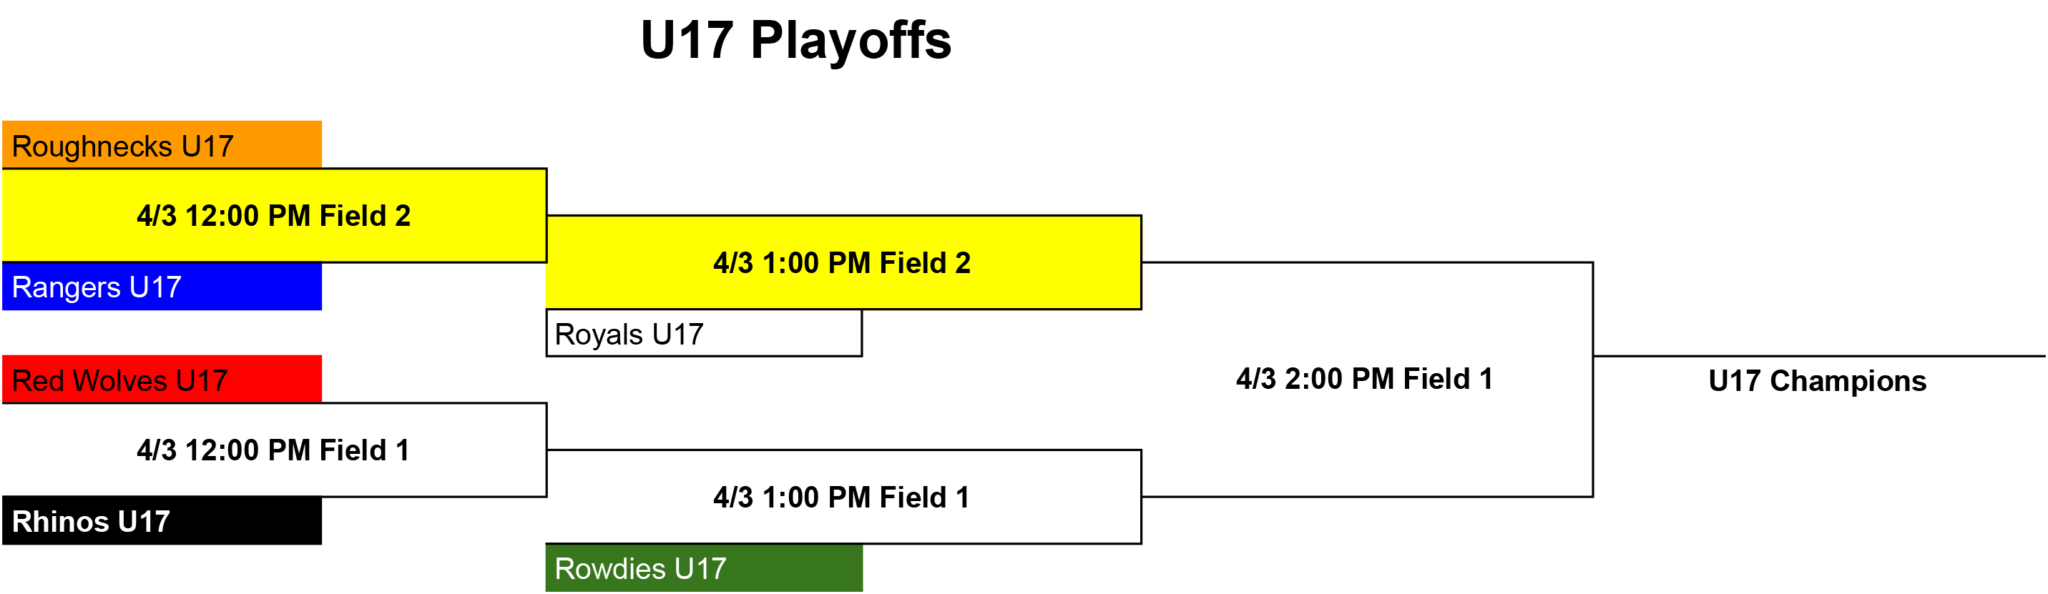Select the blue Rangers U17 team box

[162, 286]
